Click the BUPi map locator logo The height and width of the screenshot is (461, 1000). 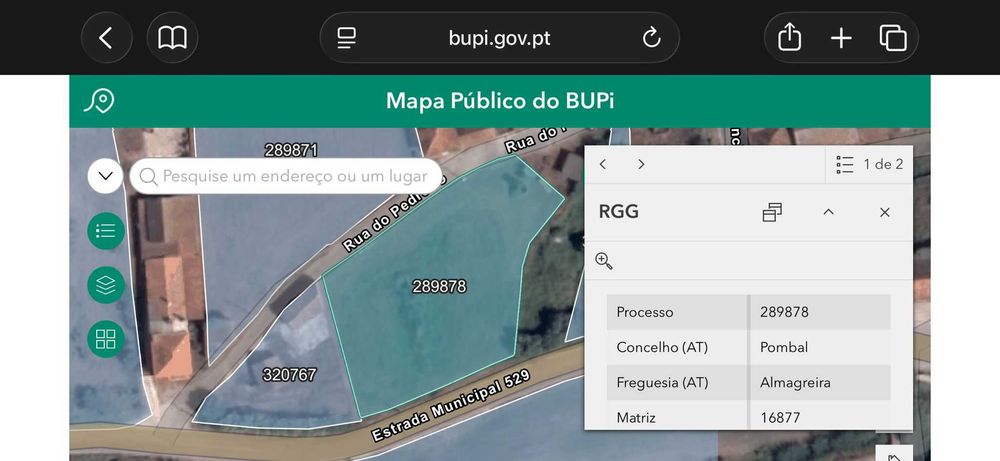click(x=99, y=101)
